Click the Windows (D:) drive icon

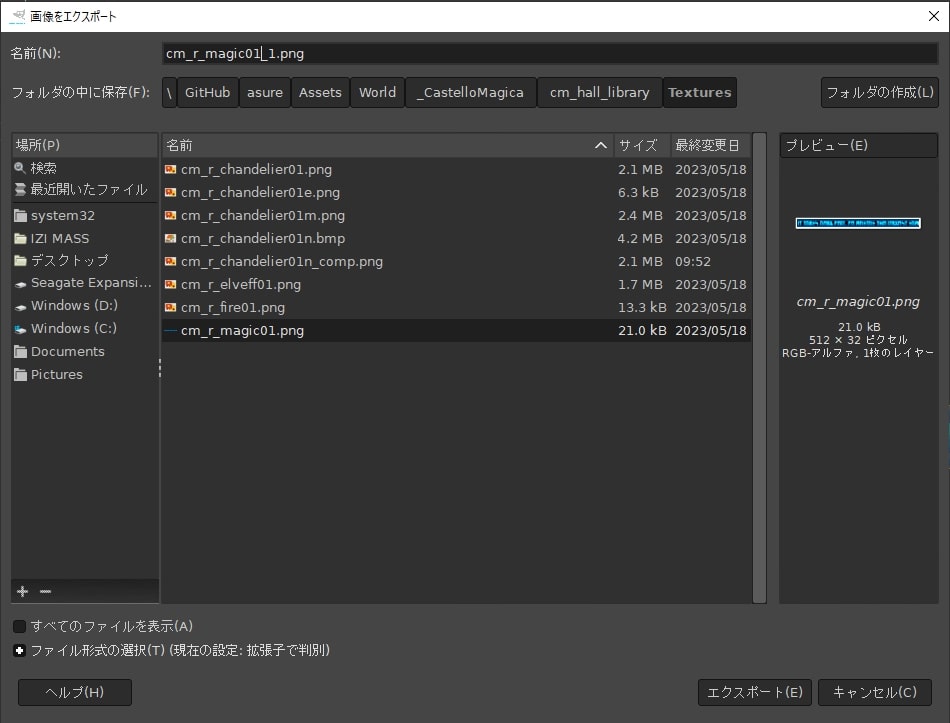21,306
